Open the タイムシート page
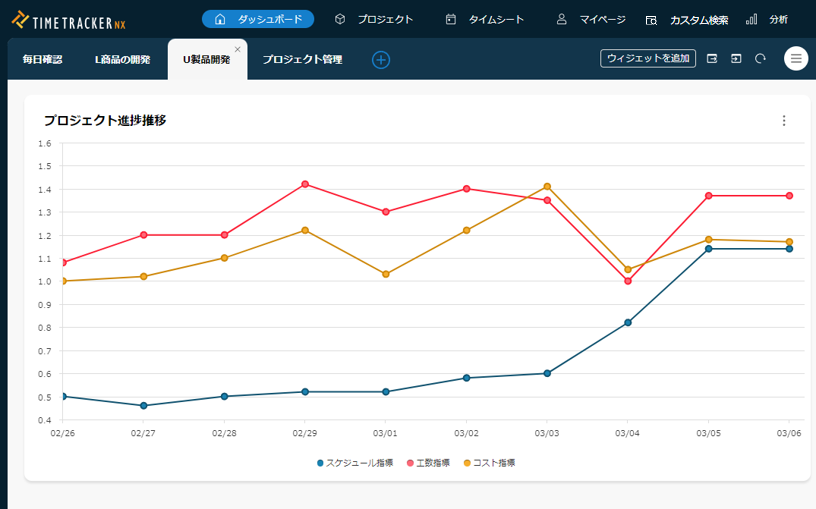 485,19
